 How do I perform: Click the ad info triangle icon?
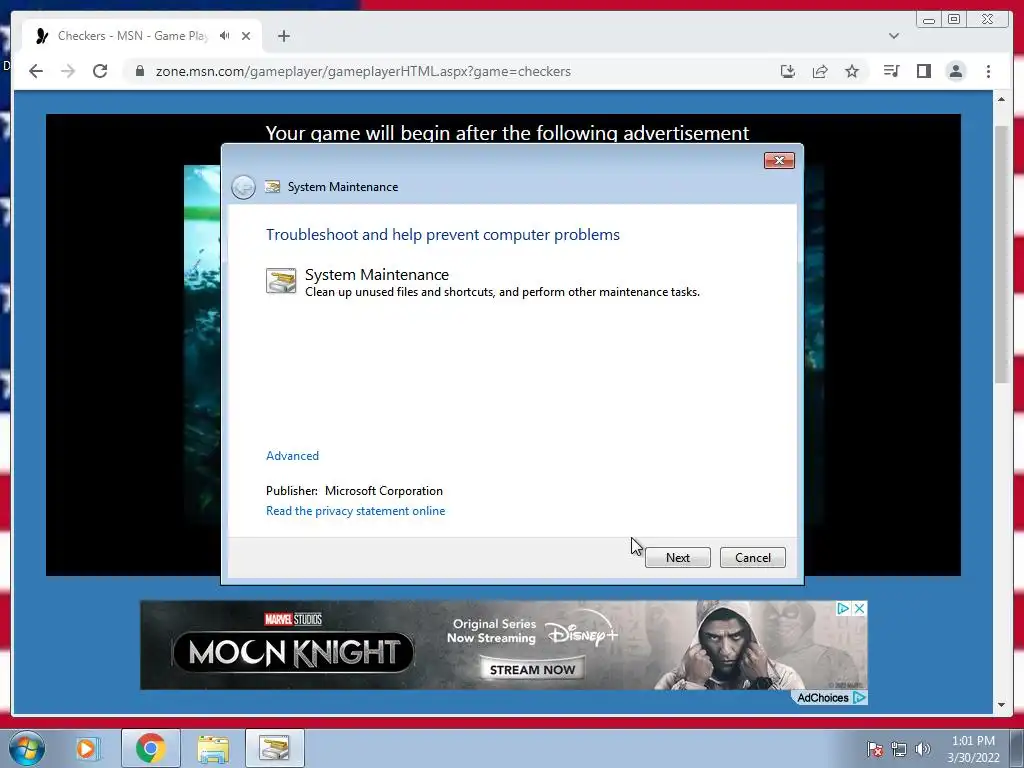pos(843,609)
